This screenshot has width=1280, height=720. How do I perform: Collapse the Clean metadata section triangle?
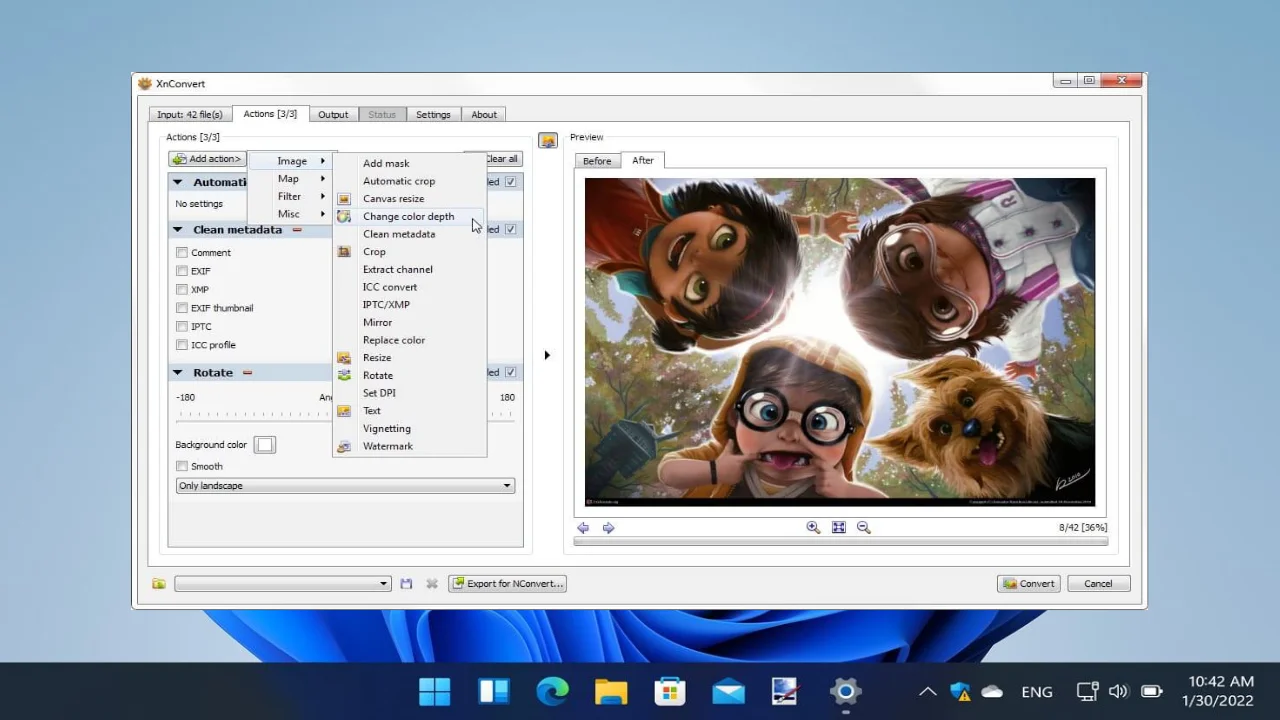point(178,230)
